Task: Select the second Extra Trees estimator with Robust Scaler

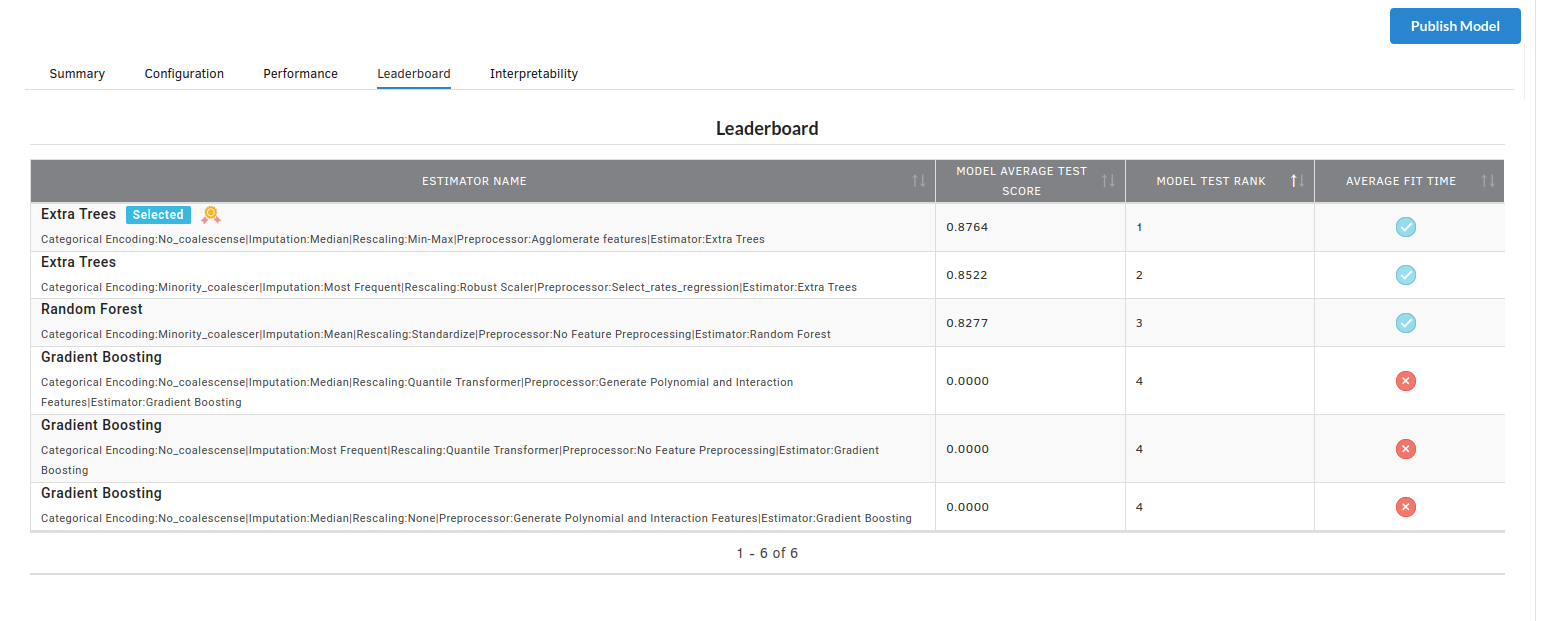Action: click(x=78, y=262)
